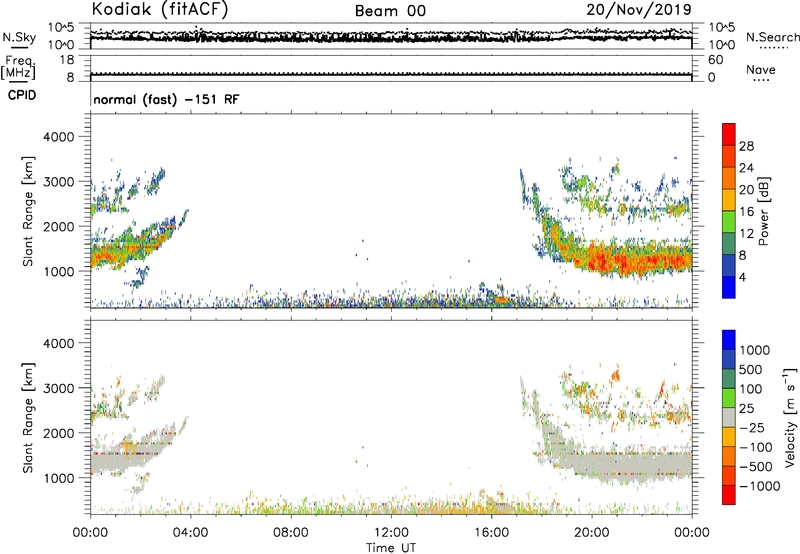This screenshot has height=554, width=800.
Task: Click the '18' tick on frequency axis
Action: coord(67,60)
